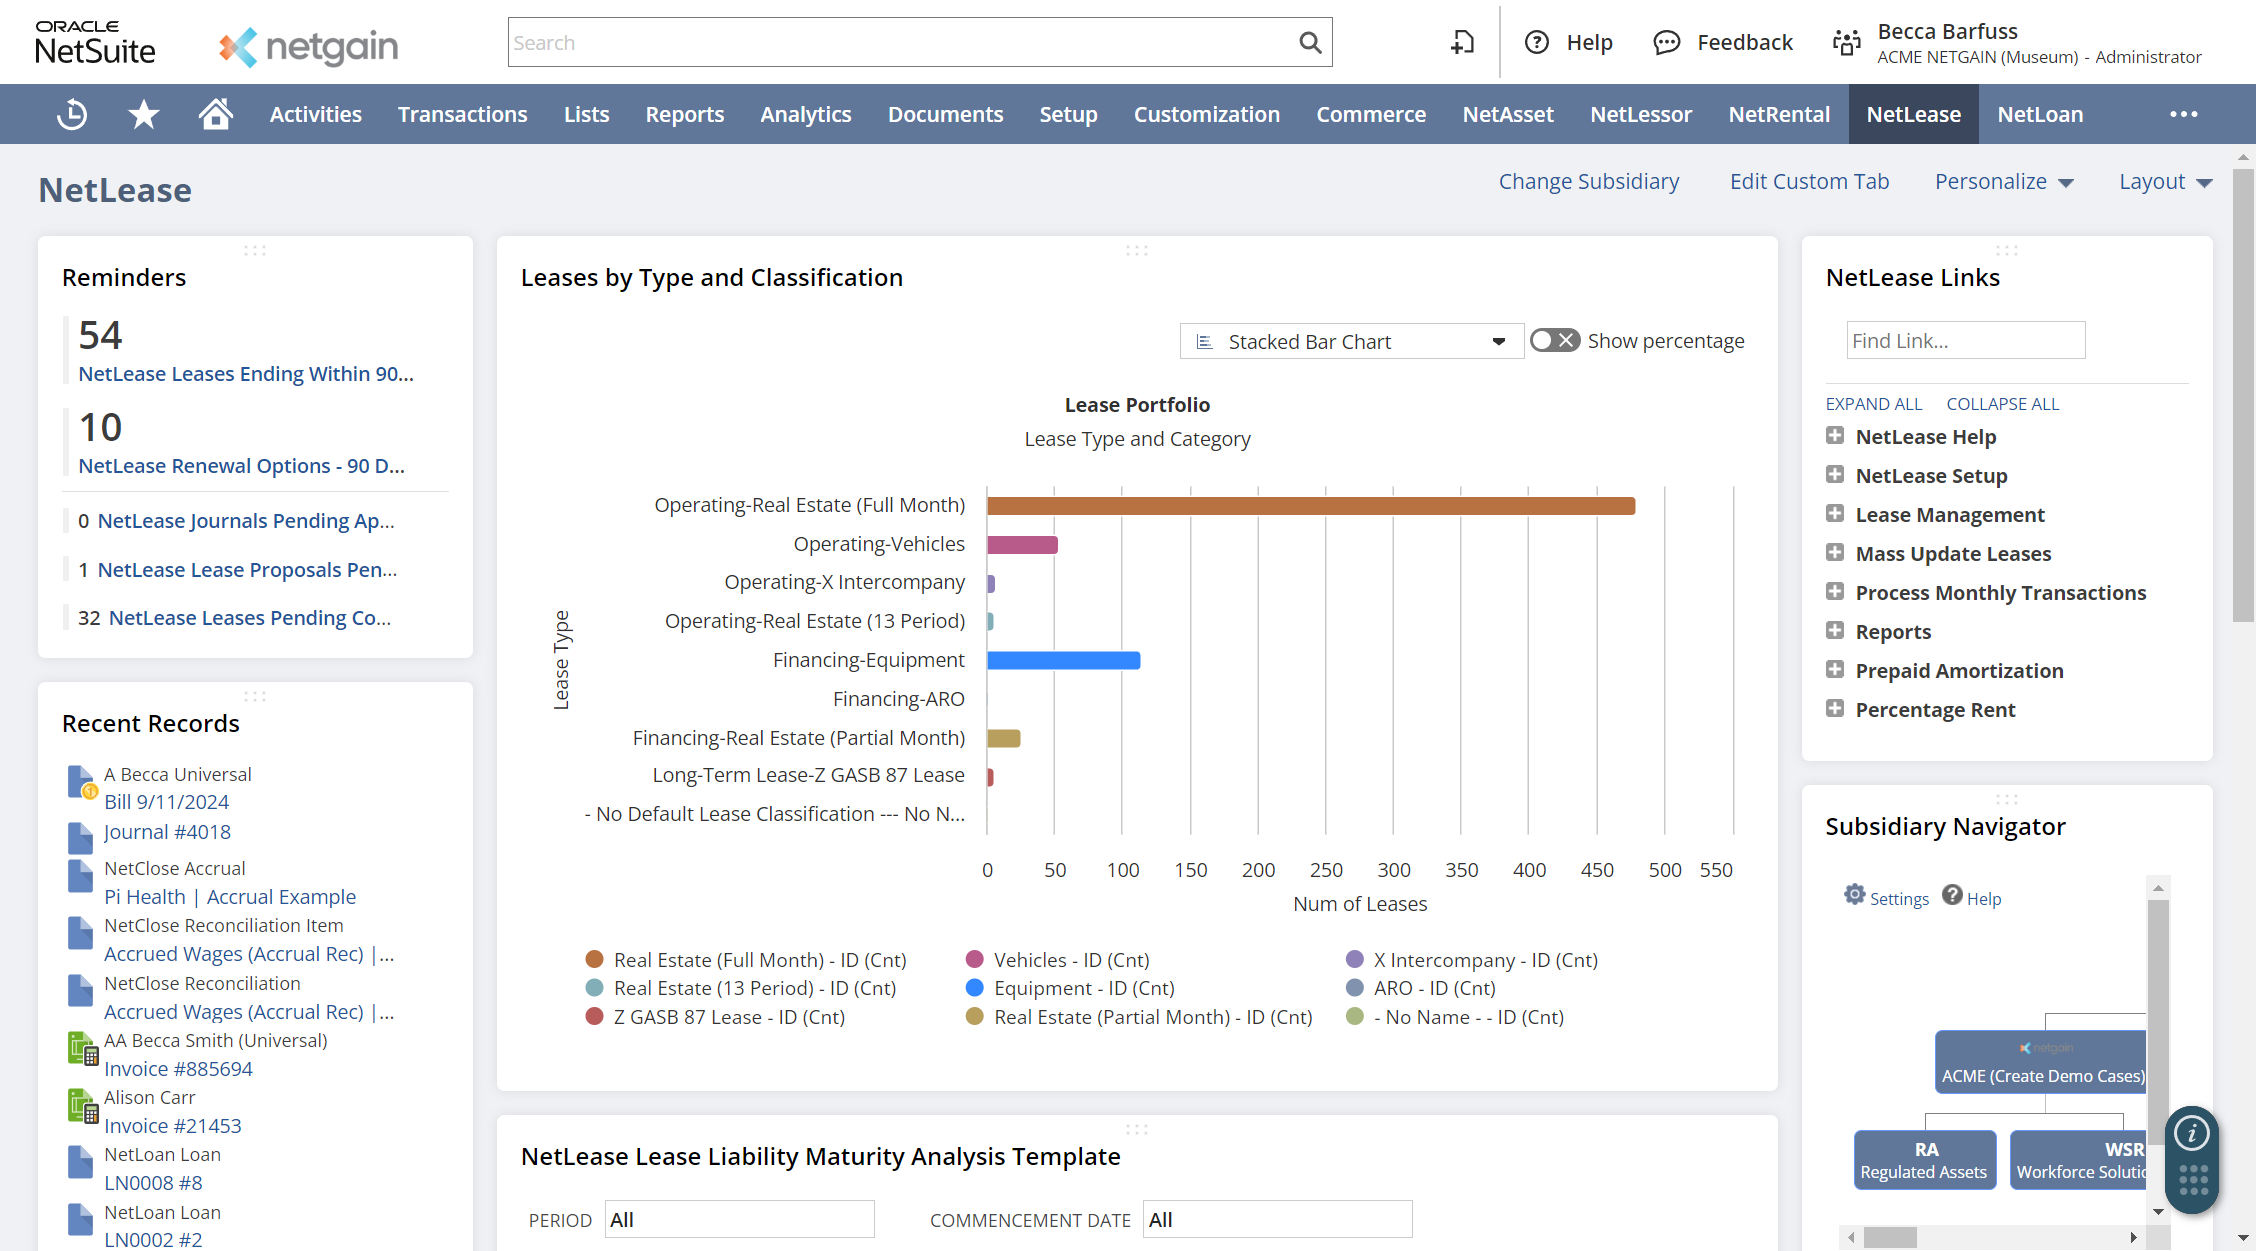Click the Oracle NetSuite logo
This screenshot has width=2256, height=1251.
coord(95,42)
